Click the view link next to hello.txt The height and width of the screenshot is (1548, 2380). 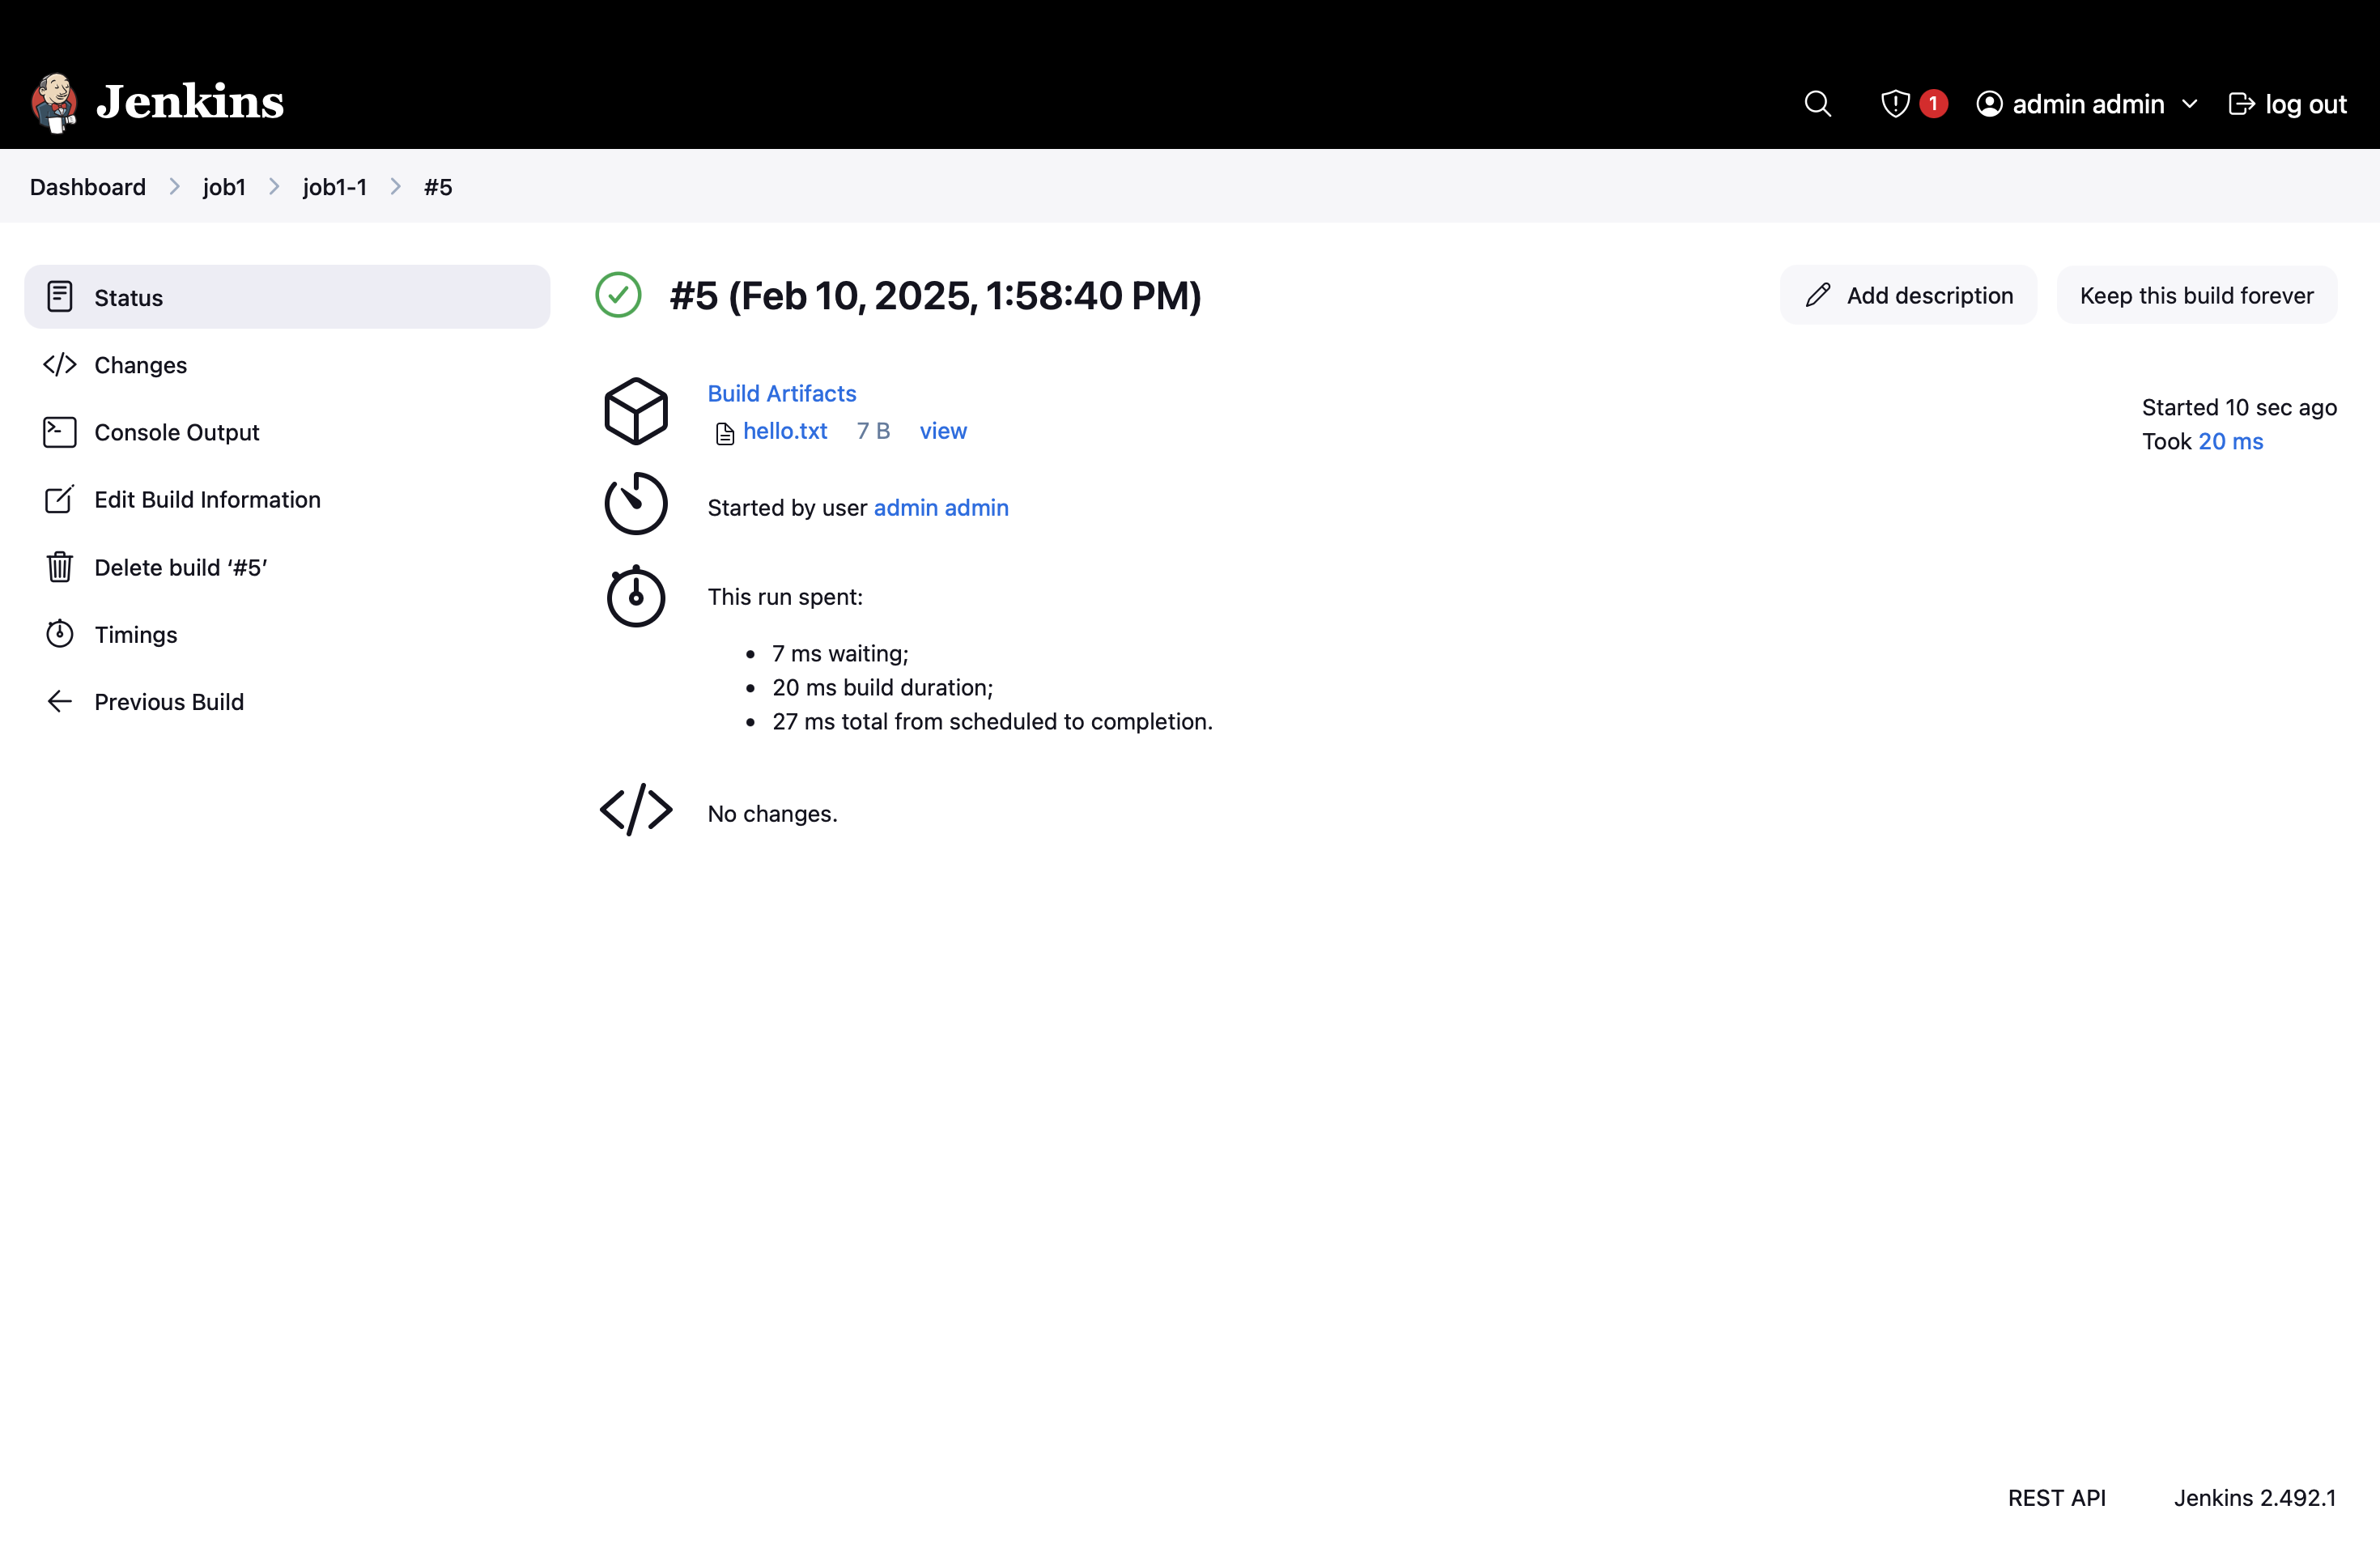(x=943, y=431)
